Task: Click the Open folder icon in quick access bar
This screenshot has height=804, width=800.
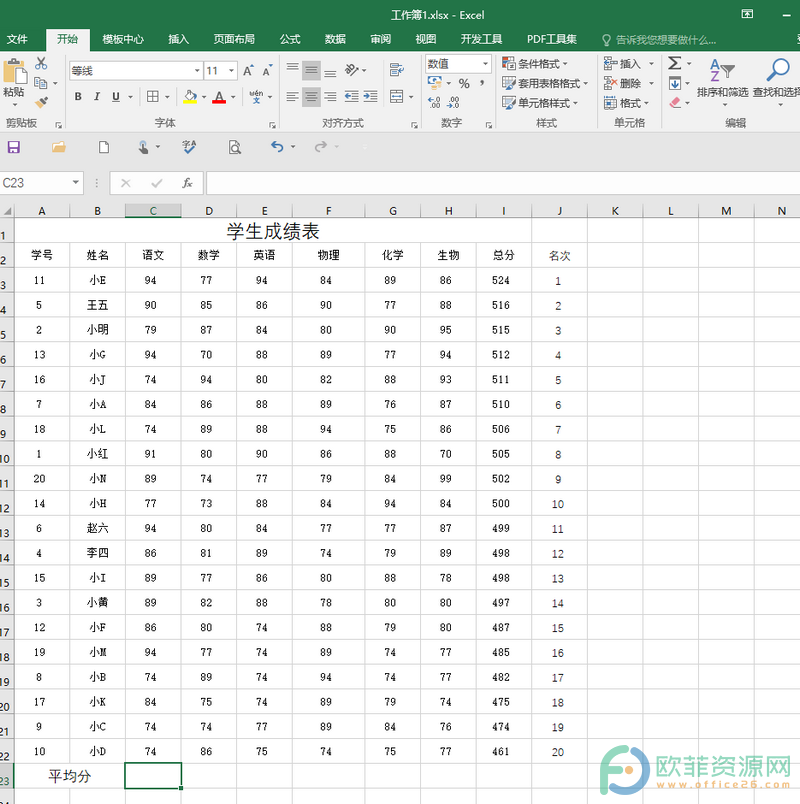Action: [x=58, y=148]
